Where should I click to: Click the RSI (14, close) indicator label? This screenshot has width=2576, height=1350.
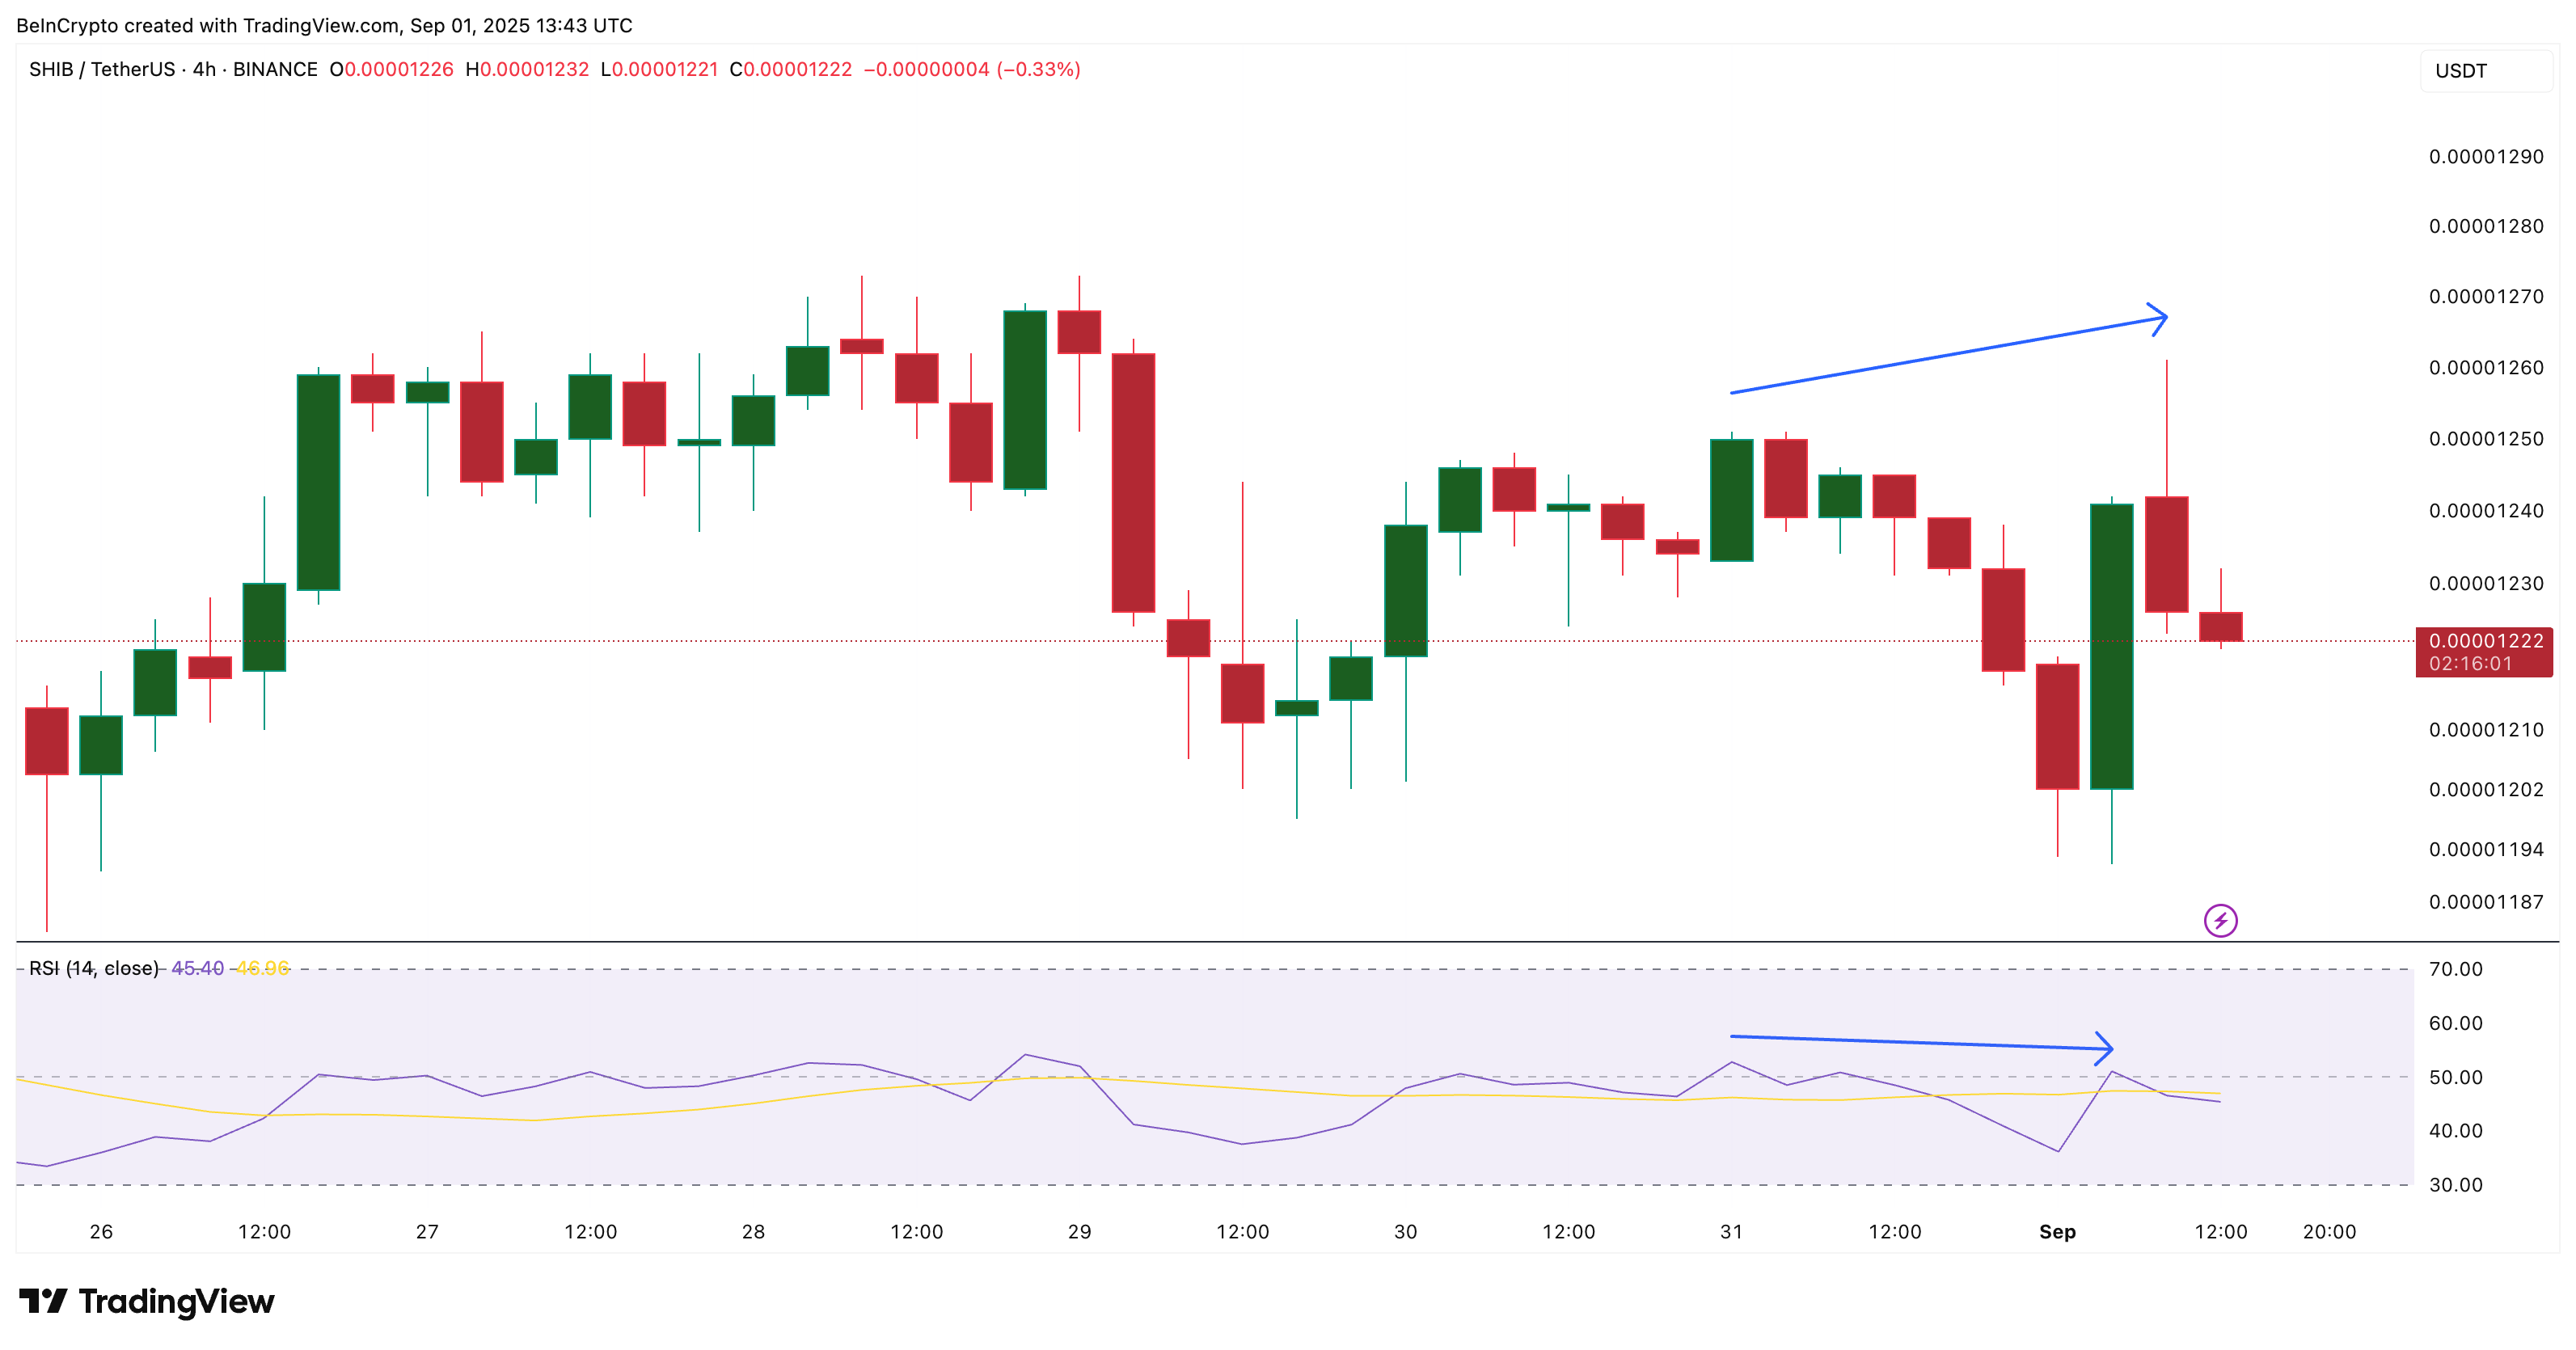pos(93,968)
